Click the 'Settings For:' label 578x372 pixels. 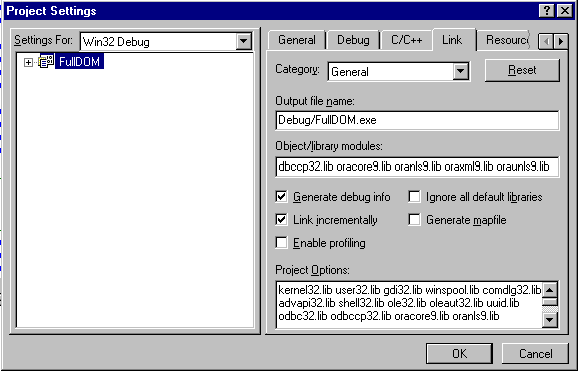tap(43, 40)
